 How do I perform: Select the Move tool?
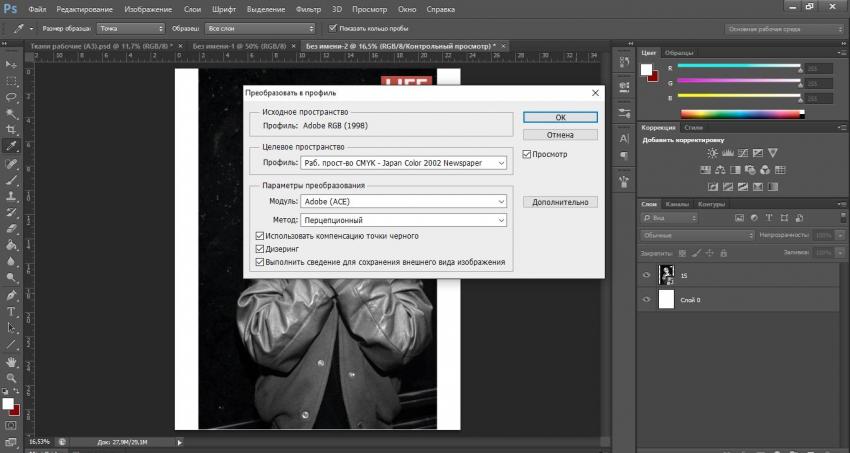pyautogui.click(x=12, y=62)
